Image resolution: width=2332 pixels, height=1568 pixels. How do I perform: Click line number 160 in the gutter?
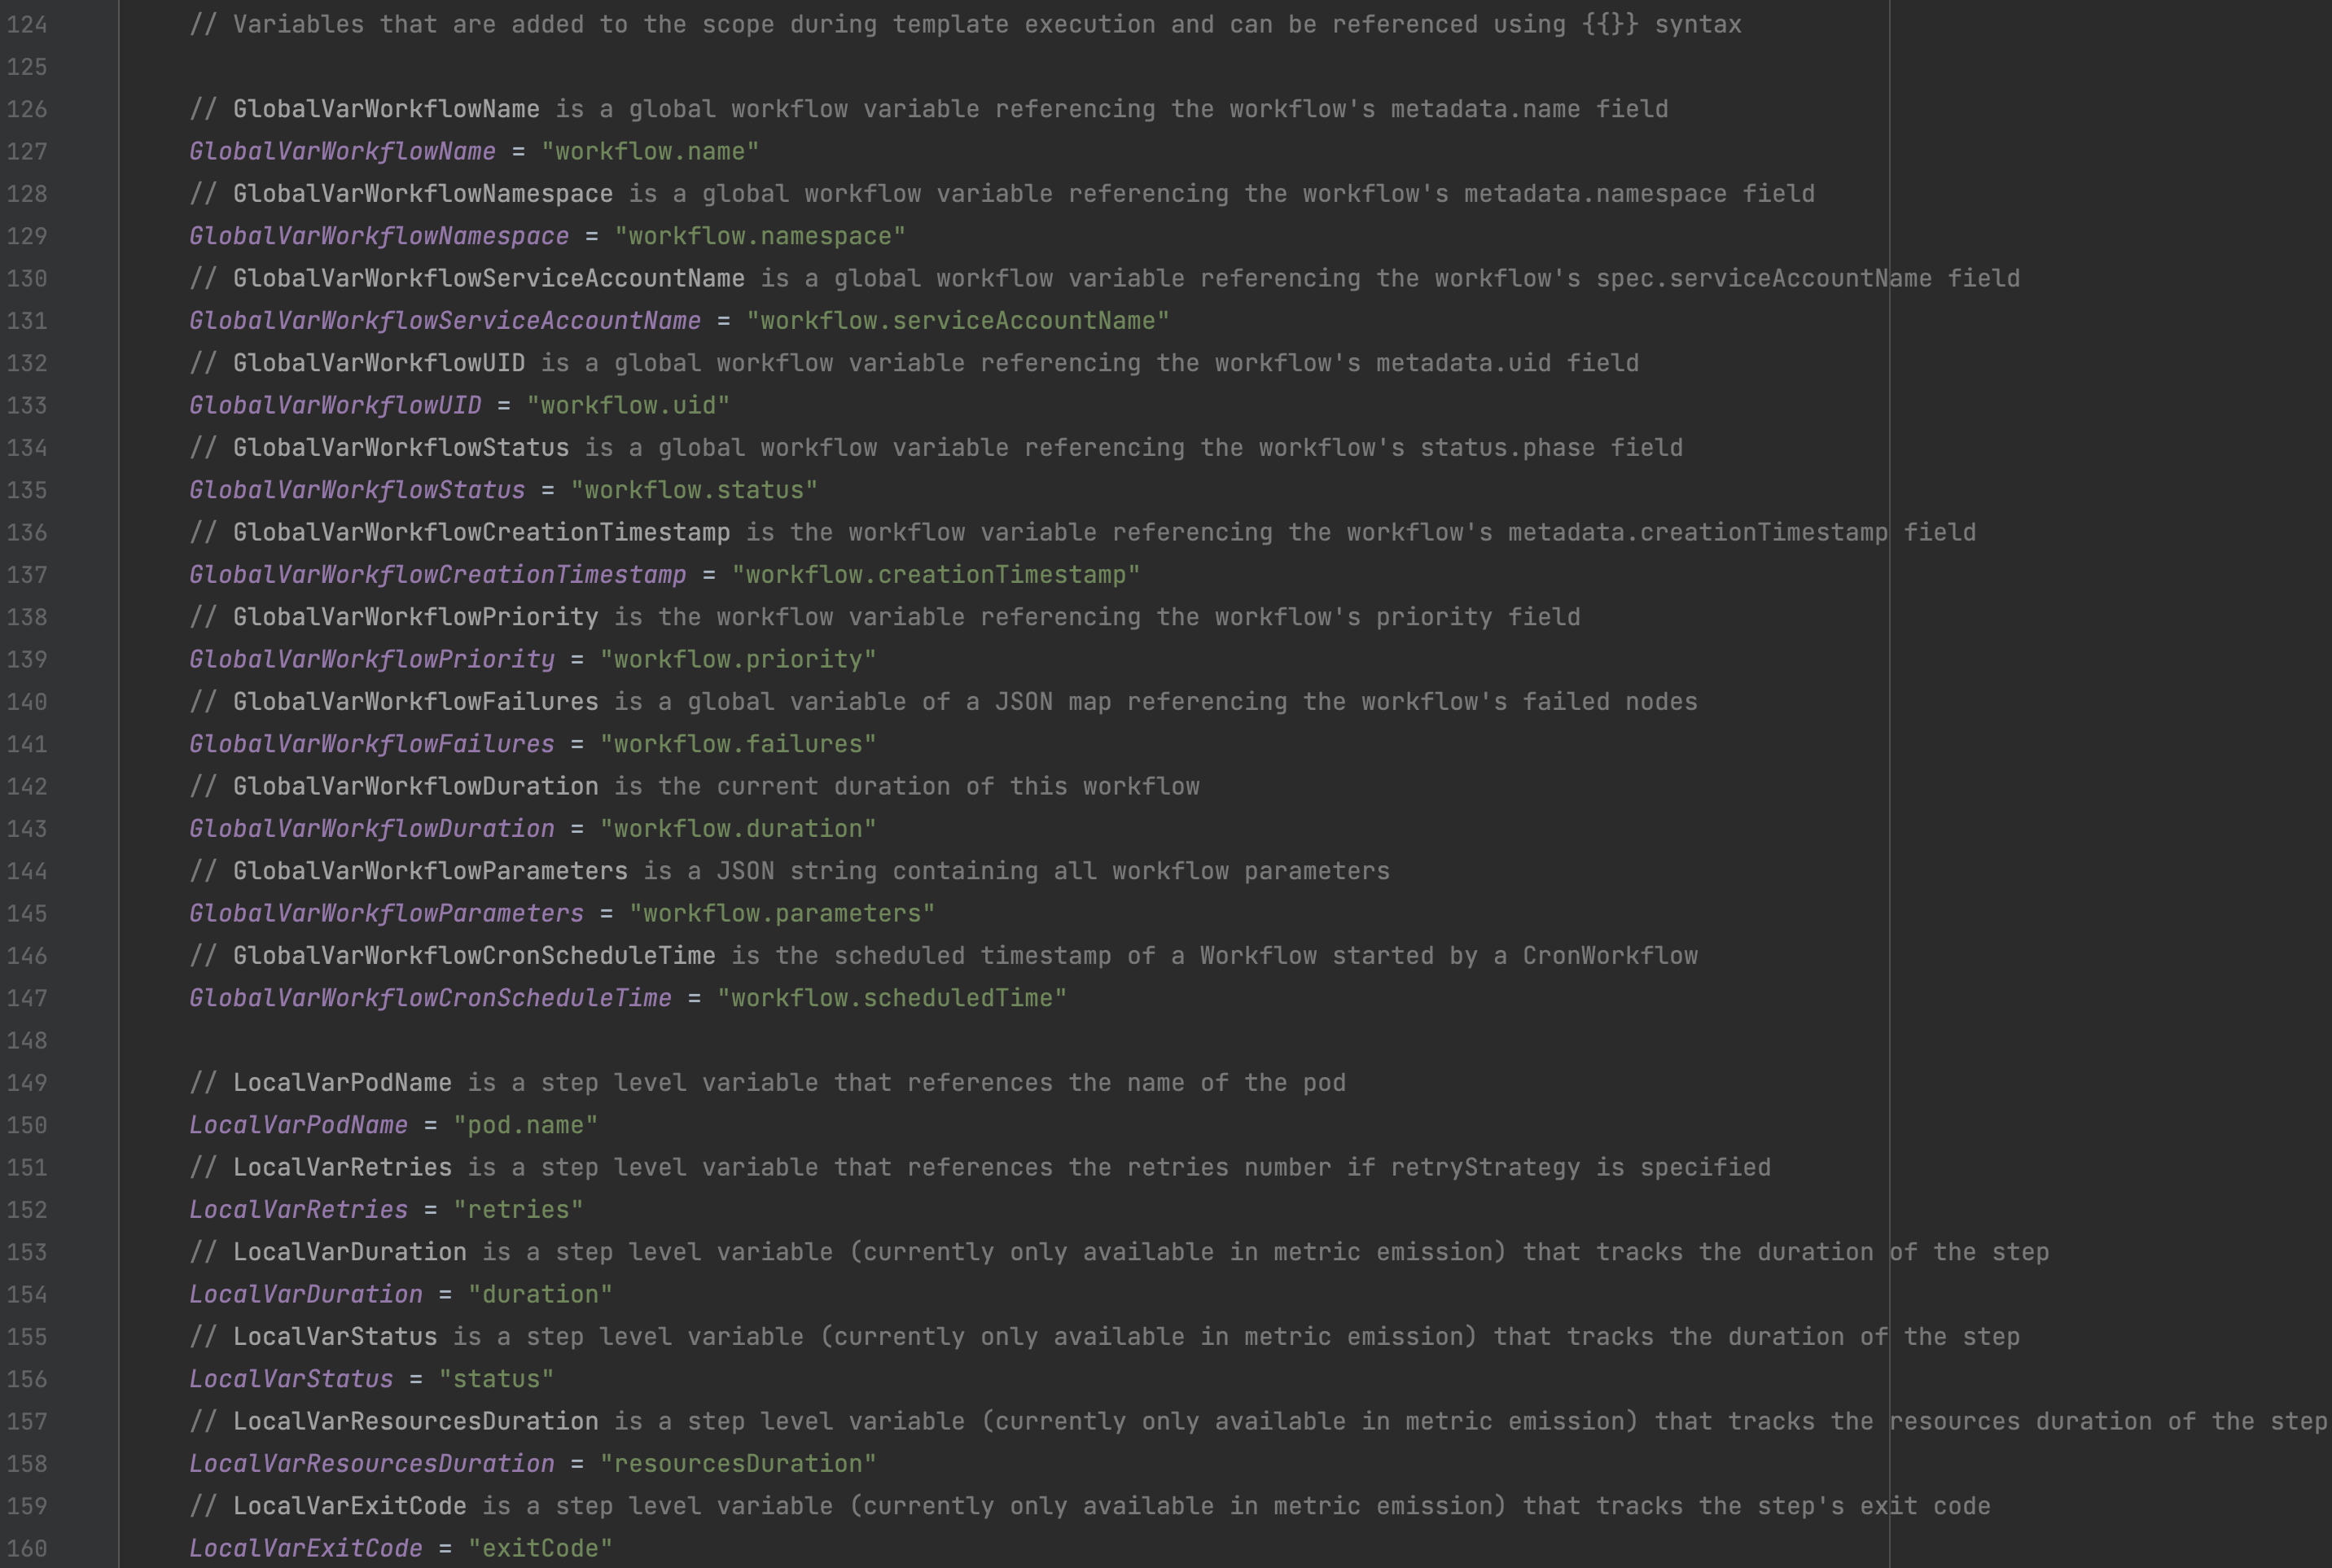(x=27, y=1548)
